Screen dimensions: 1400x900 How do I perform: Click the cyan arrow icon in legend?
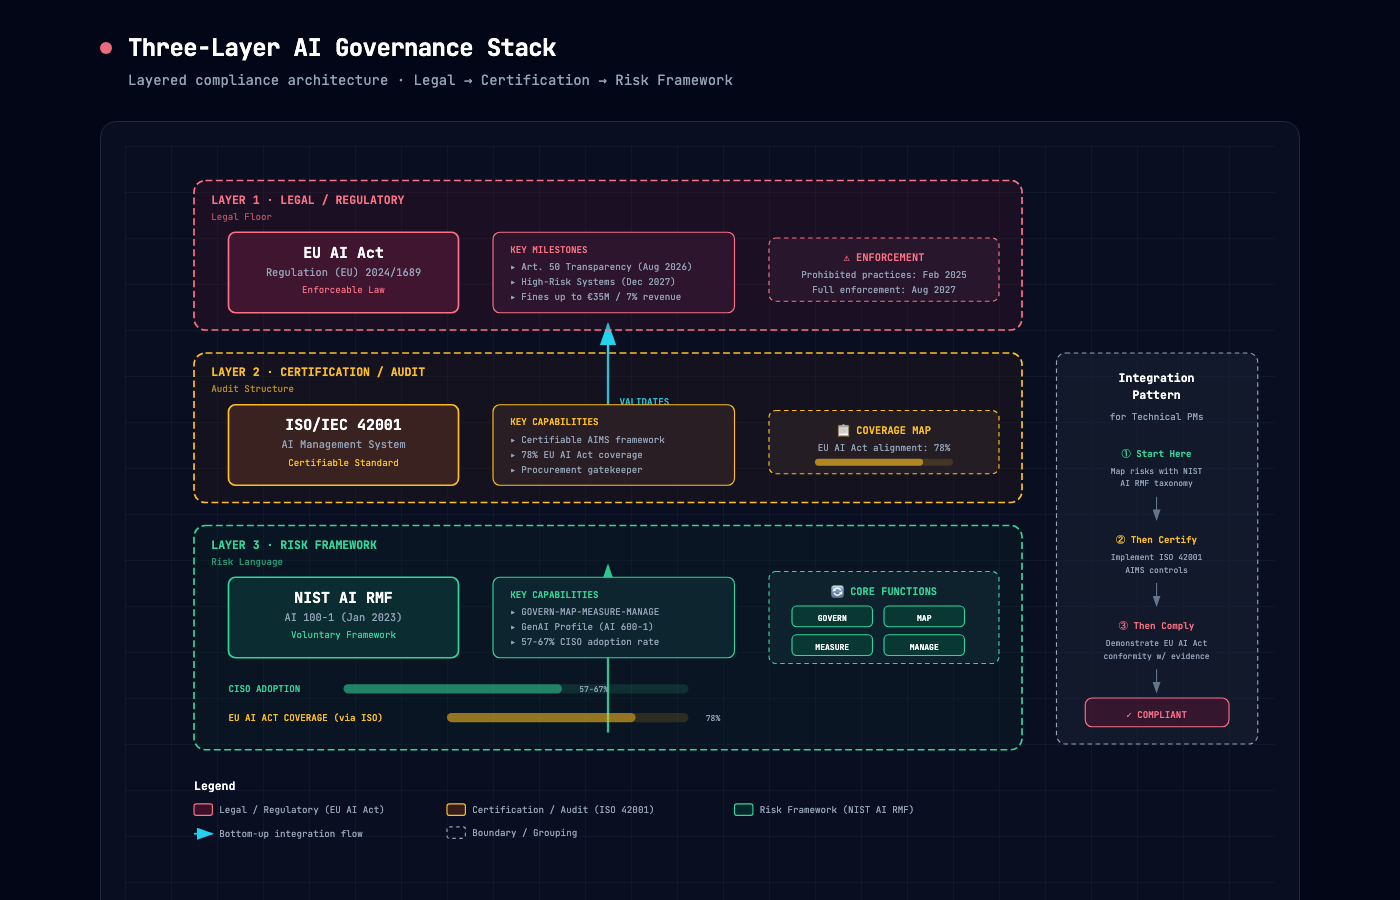[x=204, y=833]
